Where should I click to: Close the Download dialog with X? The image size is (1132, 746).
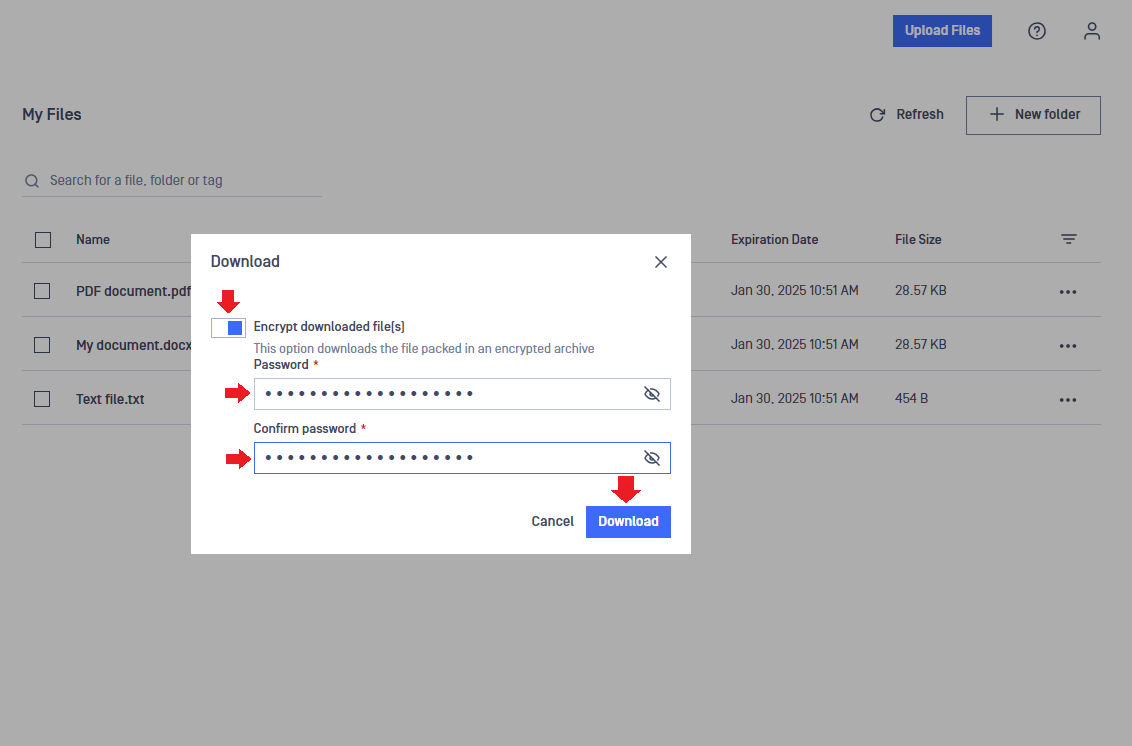661,262
